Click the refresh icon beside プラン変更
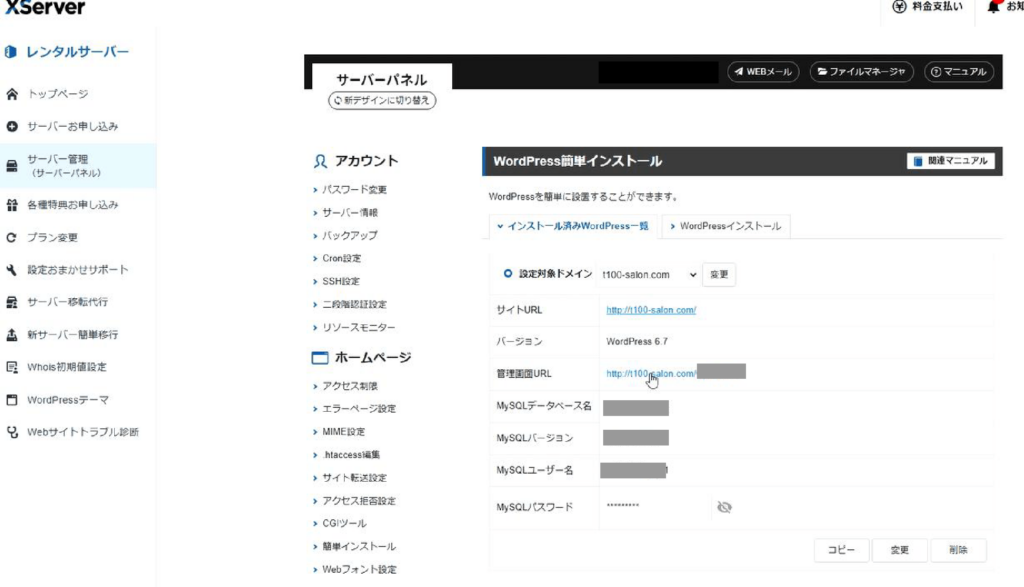1024x587 pixels. (x=12, y=238)
